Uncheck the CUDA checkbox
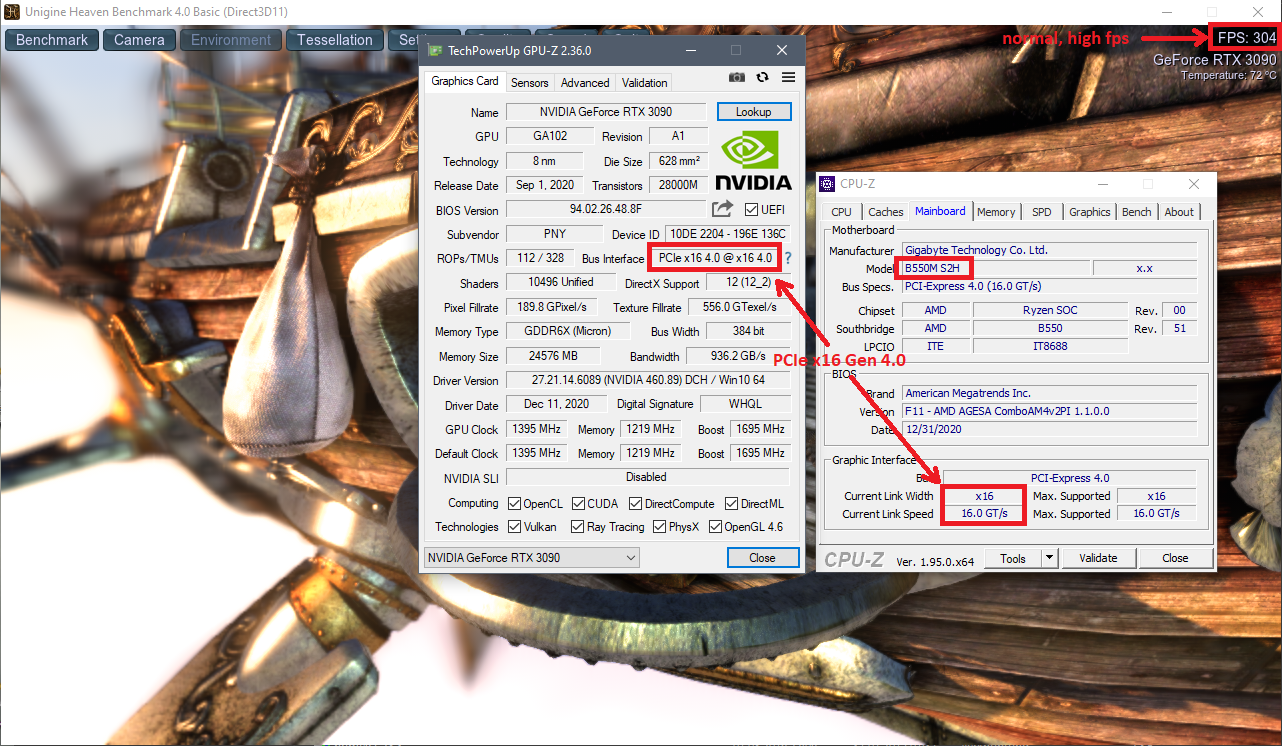The width and height of the screenshot is (1282, 746). click(x=576, y=503)
